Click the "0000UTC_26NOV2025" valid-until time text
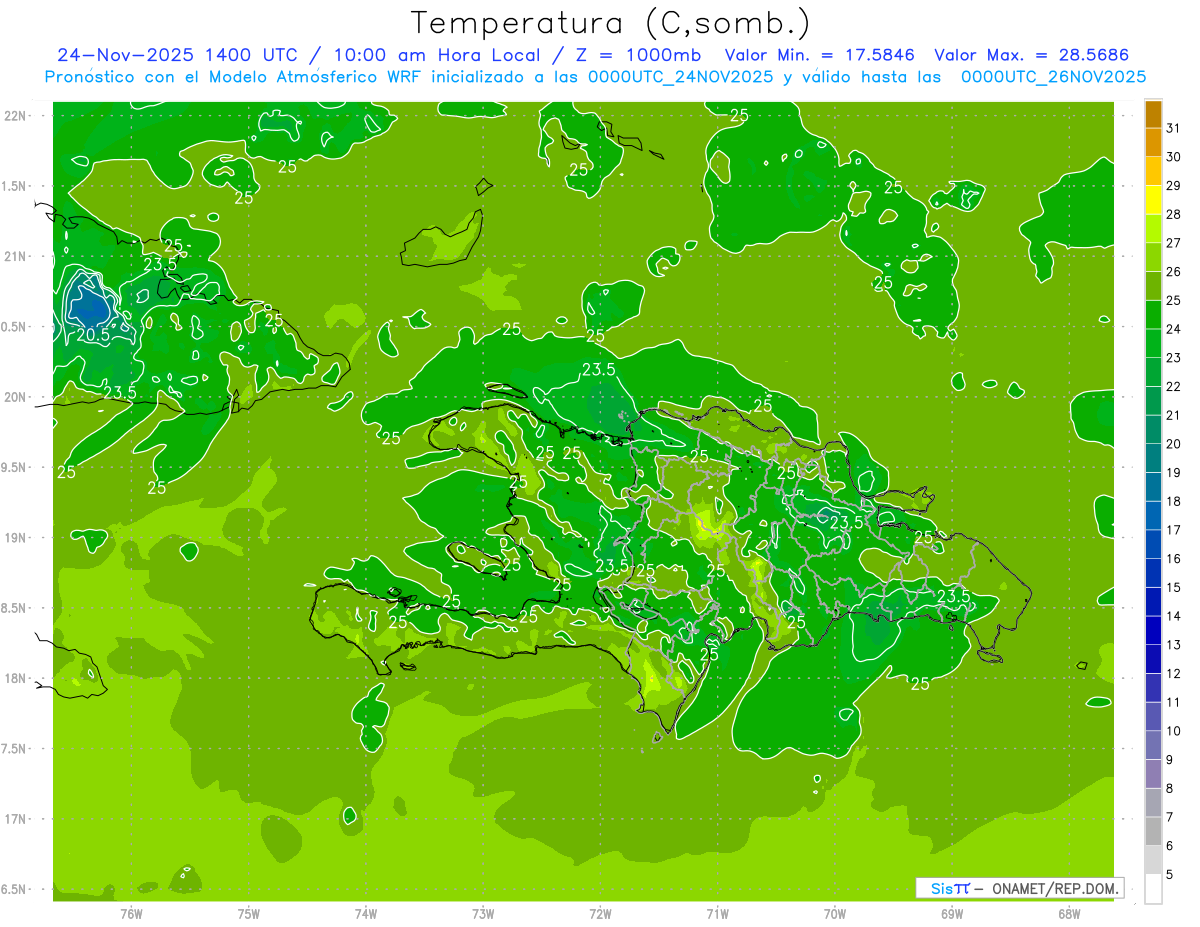The height and width of the screenshot is (927, 1200). (x=1053, y=77)
